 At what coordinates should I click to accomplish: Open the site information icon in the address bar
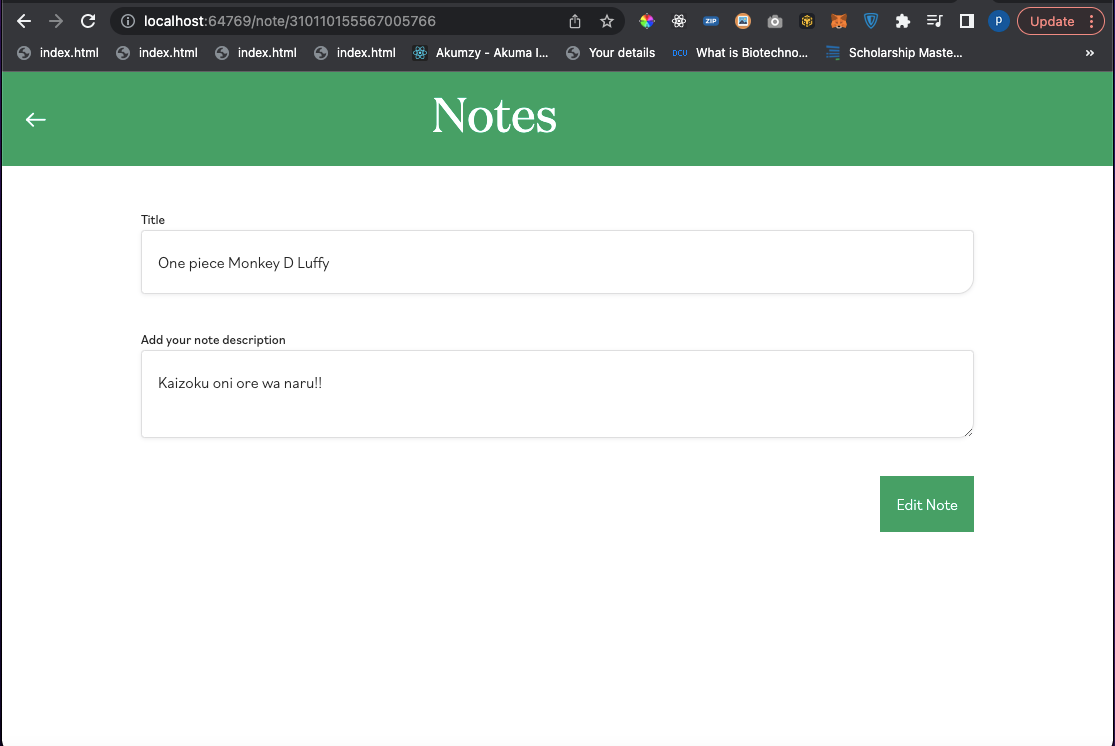(x=128, y=21)
